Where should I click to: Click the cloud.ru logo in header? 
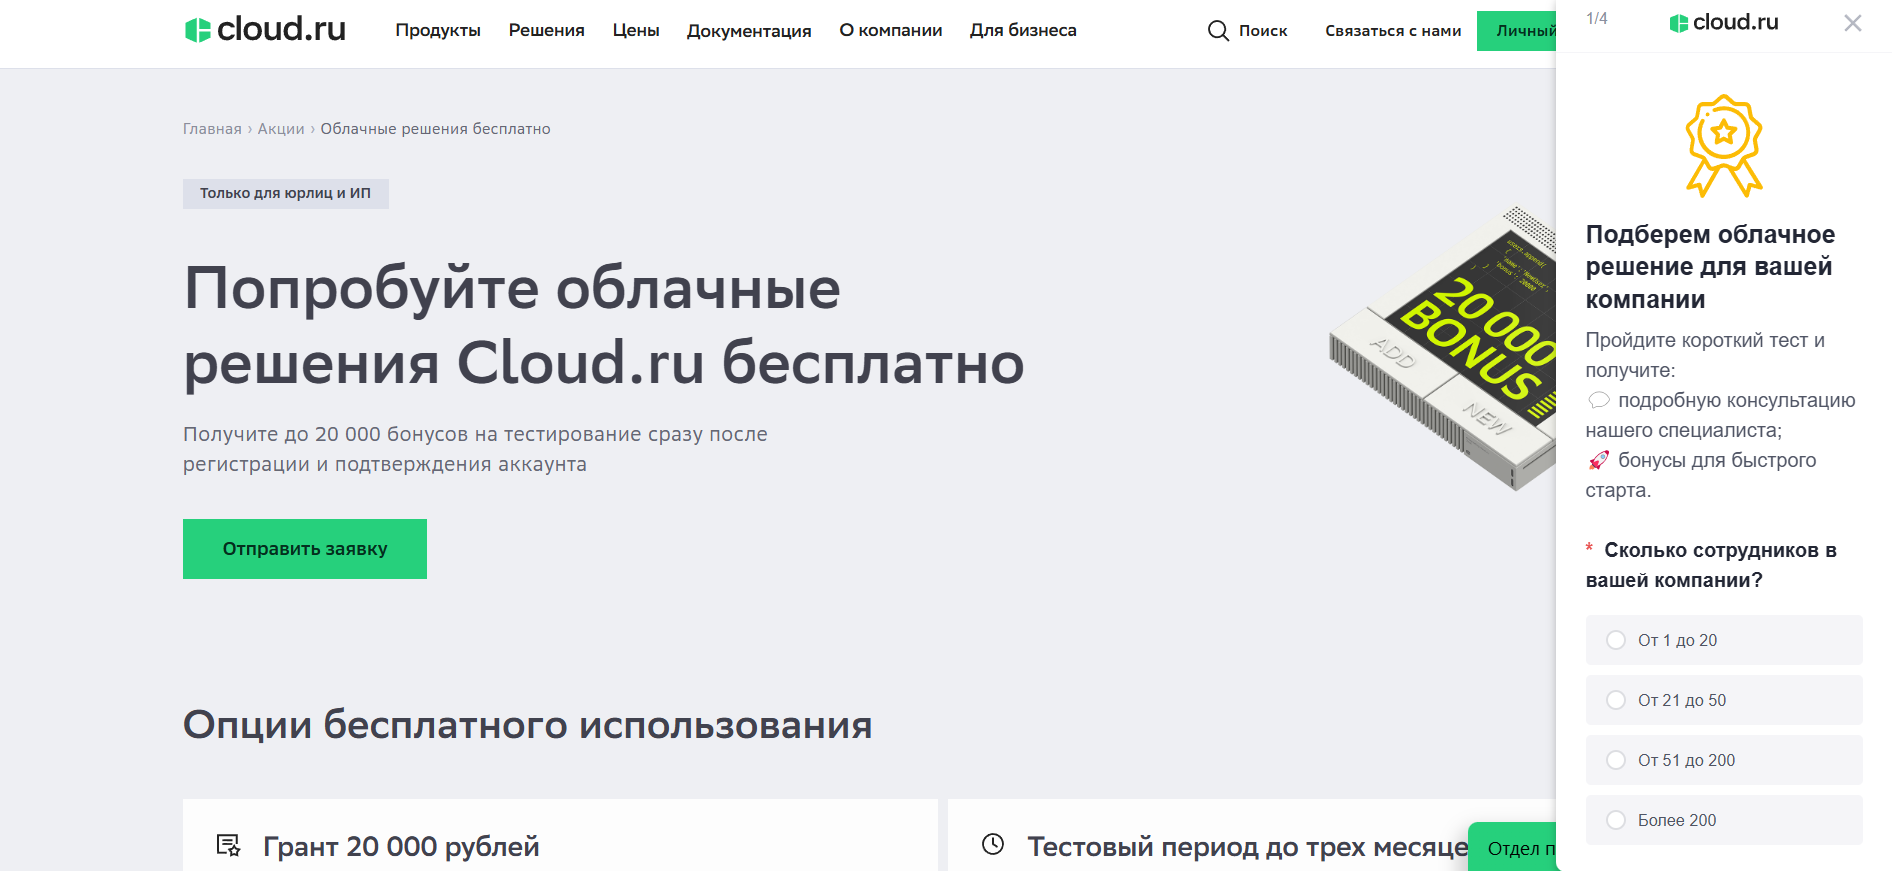[x=265, y=30]
